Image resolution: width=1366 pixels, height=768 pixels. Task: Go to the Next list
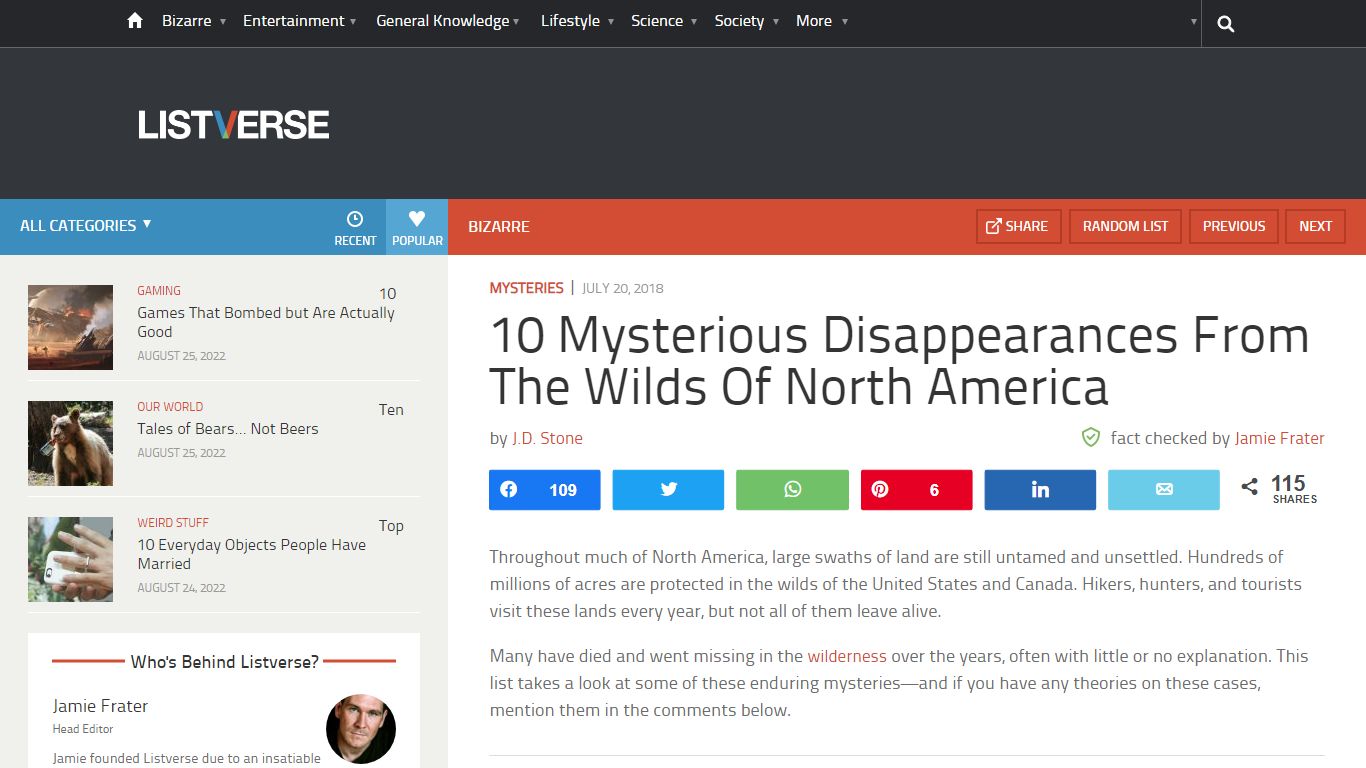click(1315, 226)
